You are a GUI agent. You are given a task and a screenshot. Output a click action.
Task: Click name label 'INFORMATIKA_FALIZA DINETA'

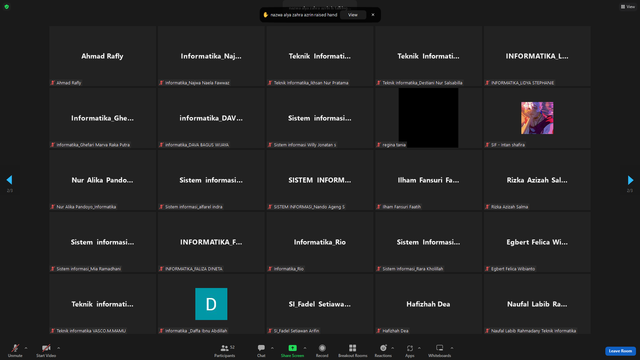[194, 269]
